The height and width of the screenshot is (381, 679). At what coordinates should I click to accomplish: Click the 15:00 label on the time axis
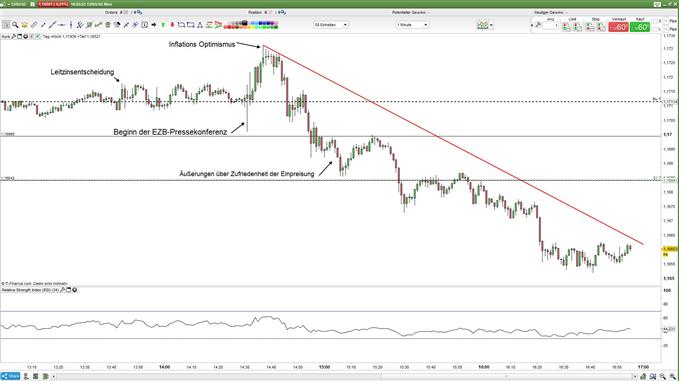pos(324,367)
